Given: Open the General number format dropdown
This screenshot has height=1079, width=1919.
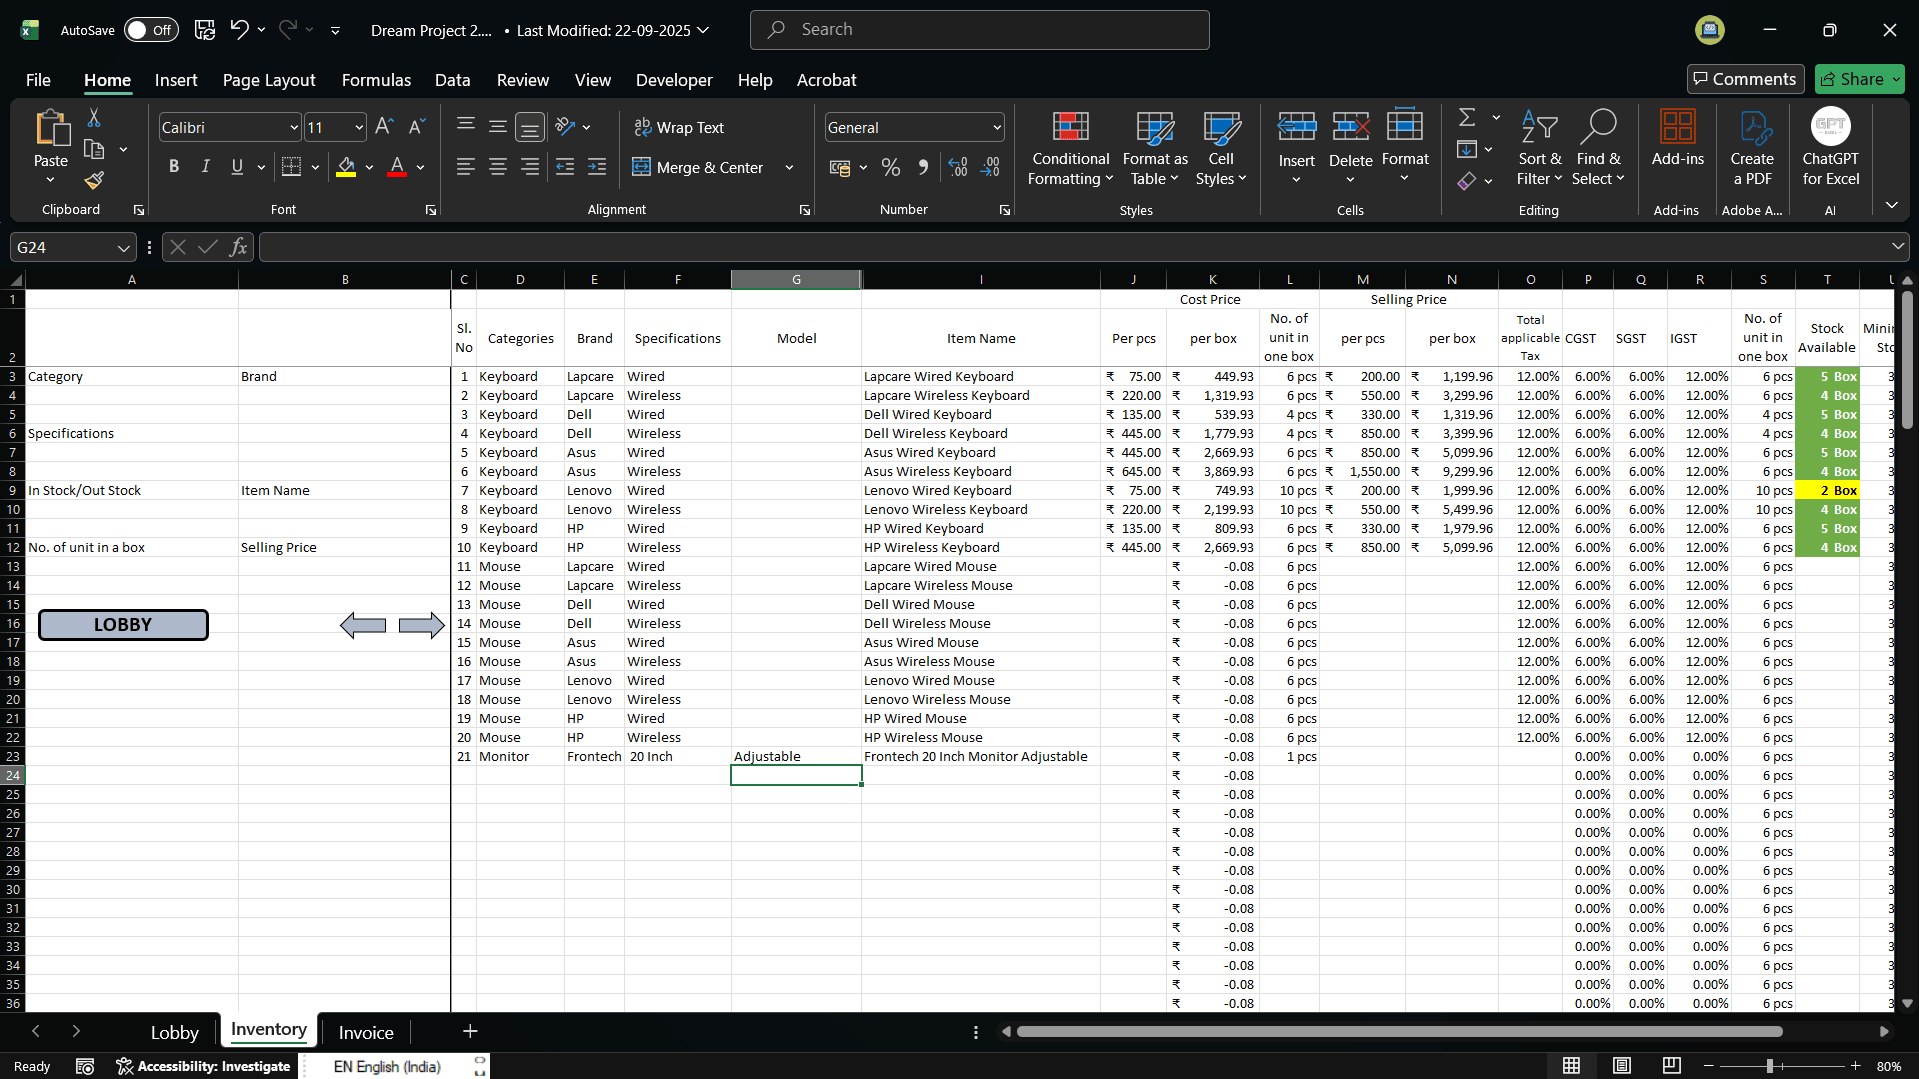Looking at the screenshot, I should coord(997,127).
